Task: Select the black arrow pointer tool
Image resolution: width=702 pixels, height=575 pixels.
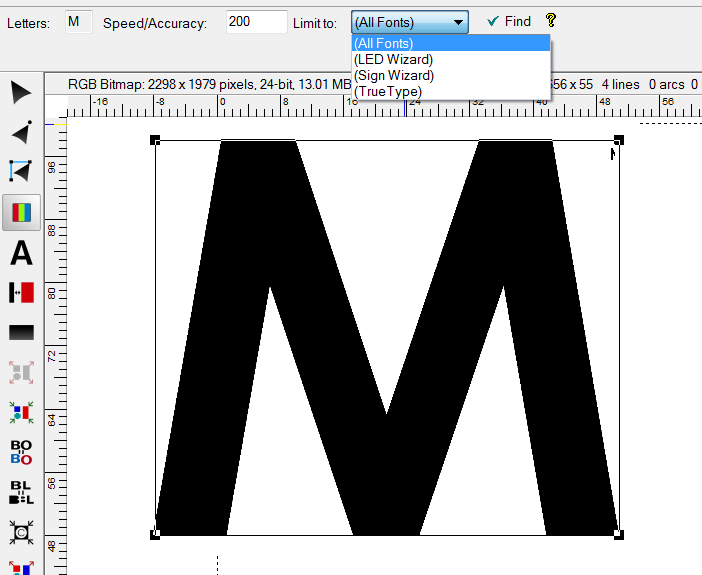Action: point(21,93)
